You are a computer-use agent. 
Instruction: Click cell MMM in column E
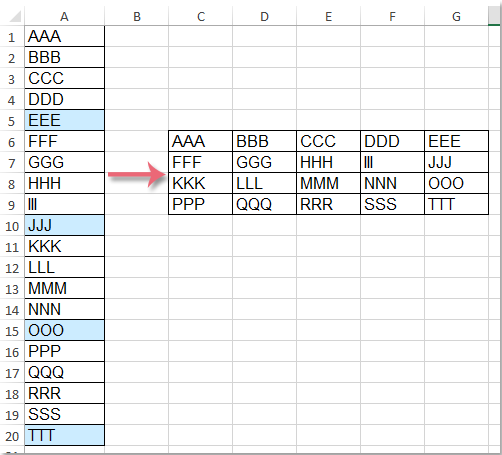(328, 183)
